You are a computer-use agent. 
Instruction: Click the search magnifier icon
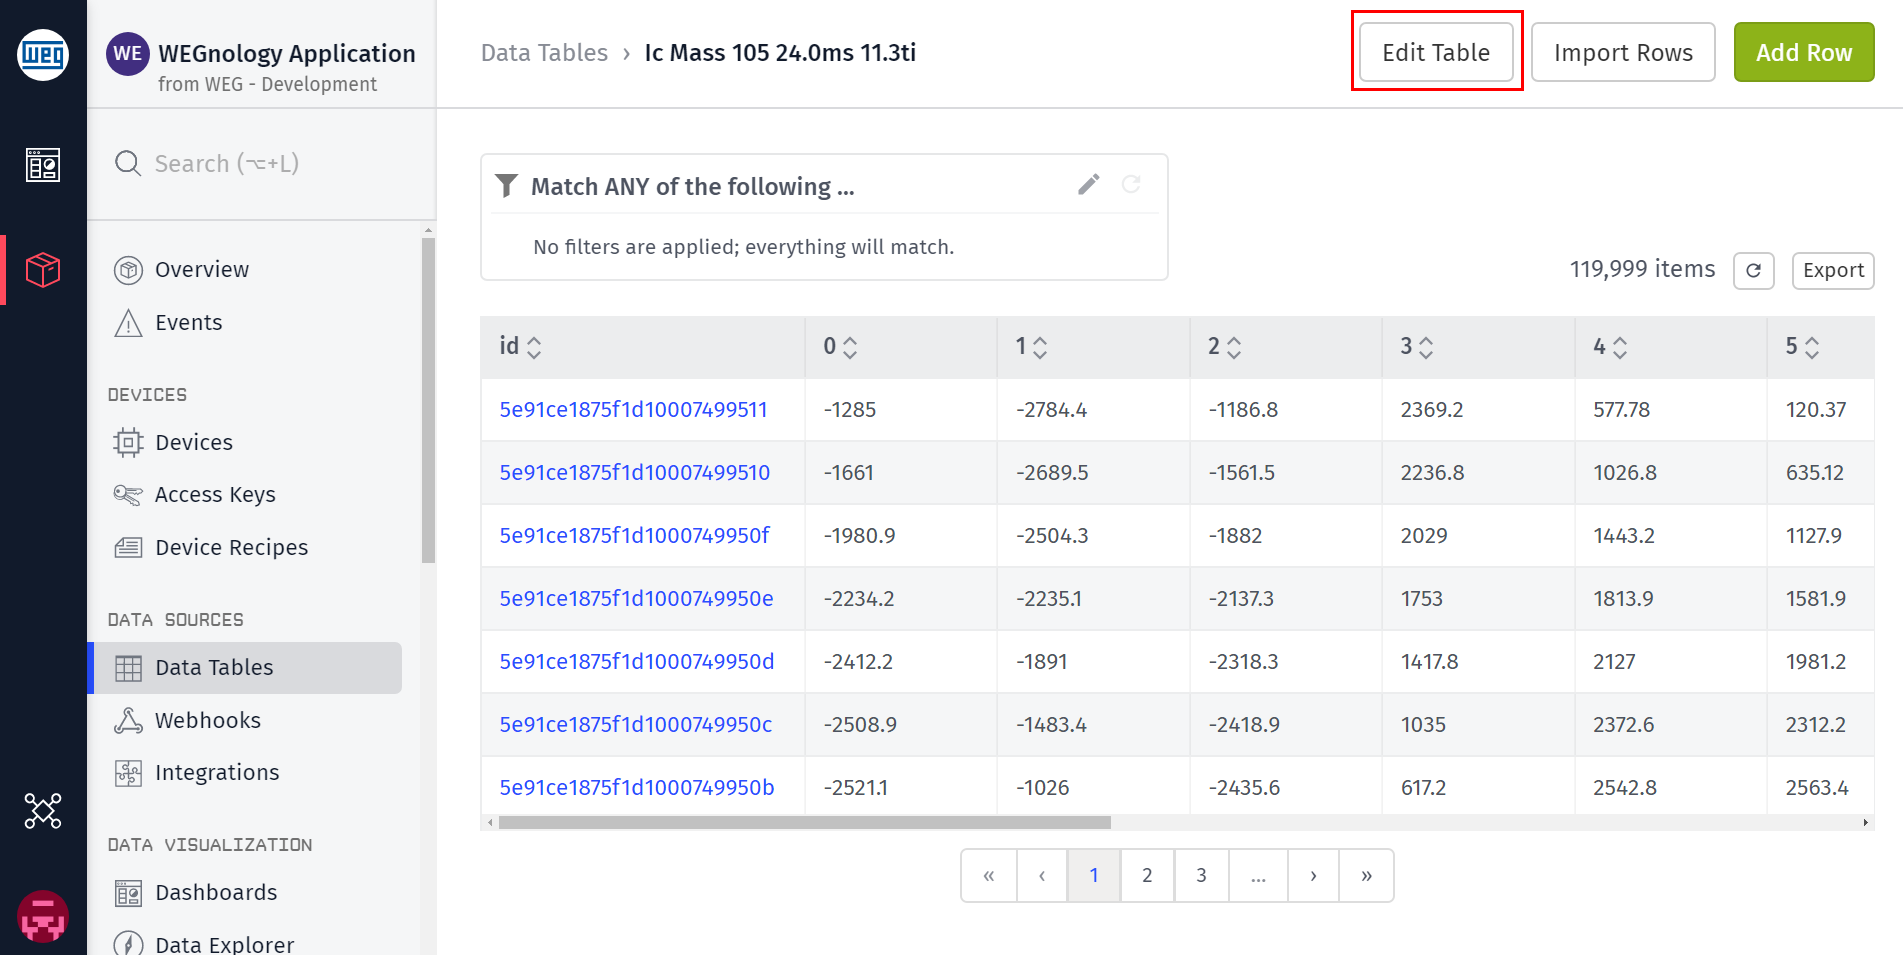click(x=128, y=163)
